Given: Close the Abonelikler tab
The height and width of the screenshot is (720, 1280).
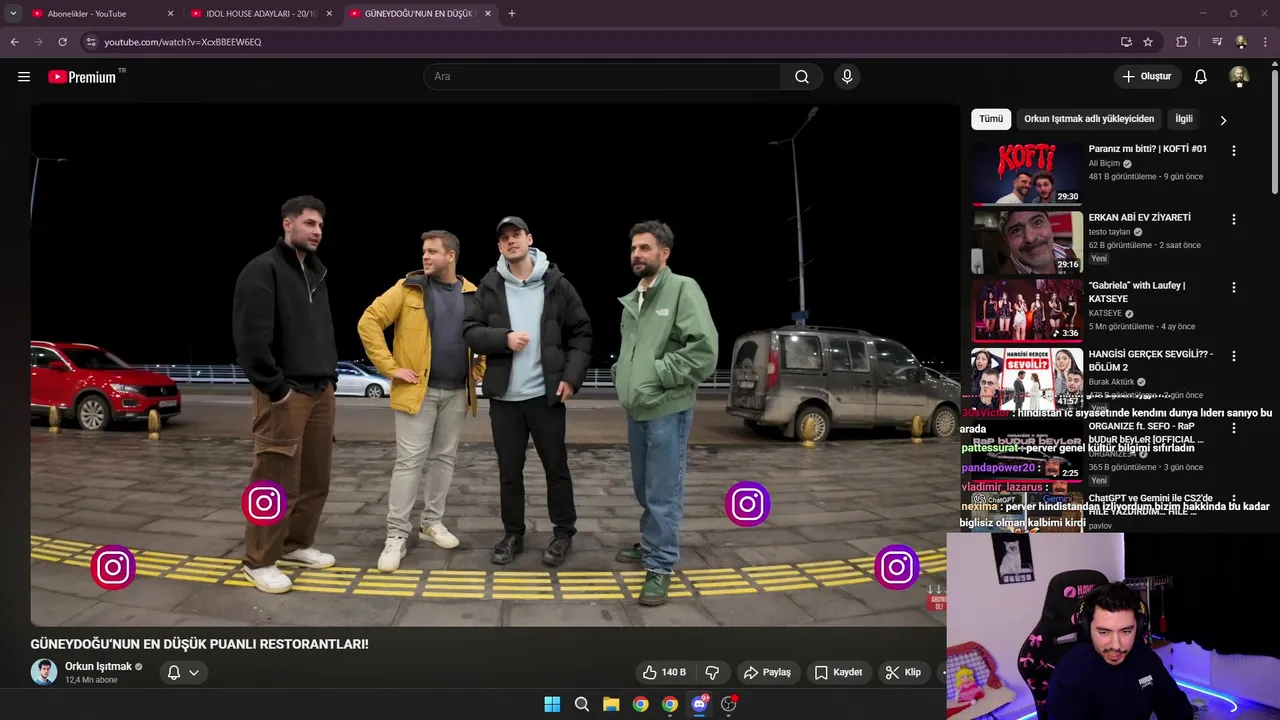Looking at the screenshot, I should click(x=170, y=14).
